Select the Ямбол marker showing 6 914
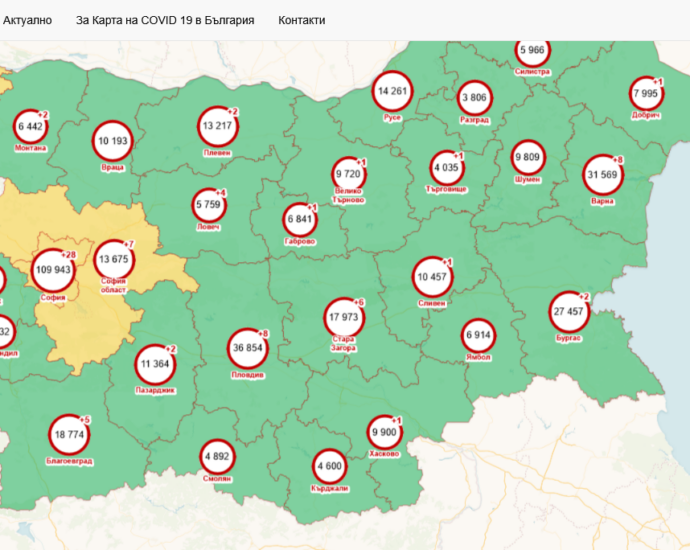This screenshot has width=690, height=550. (478, 335)
